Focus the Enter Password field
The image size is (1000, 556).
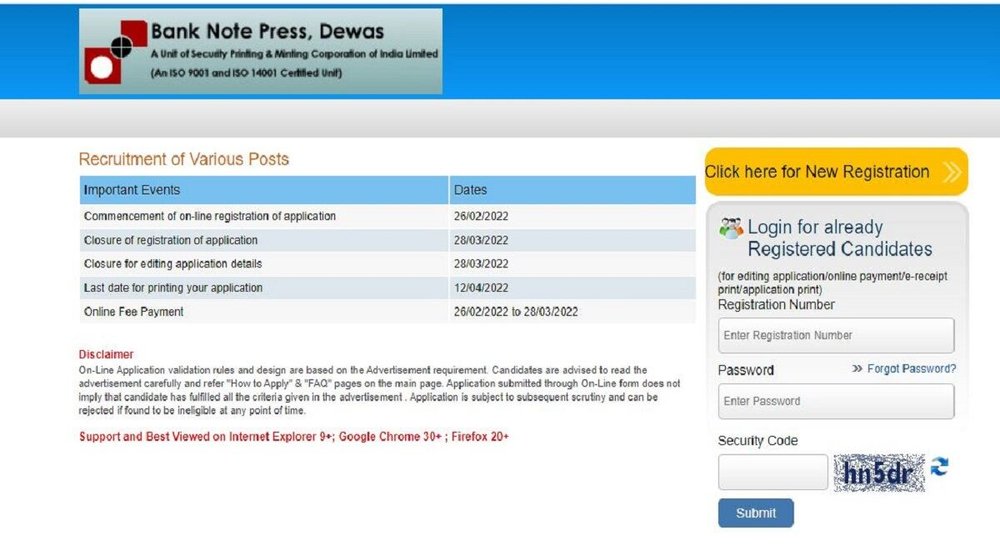pos(835,401)
